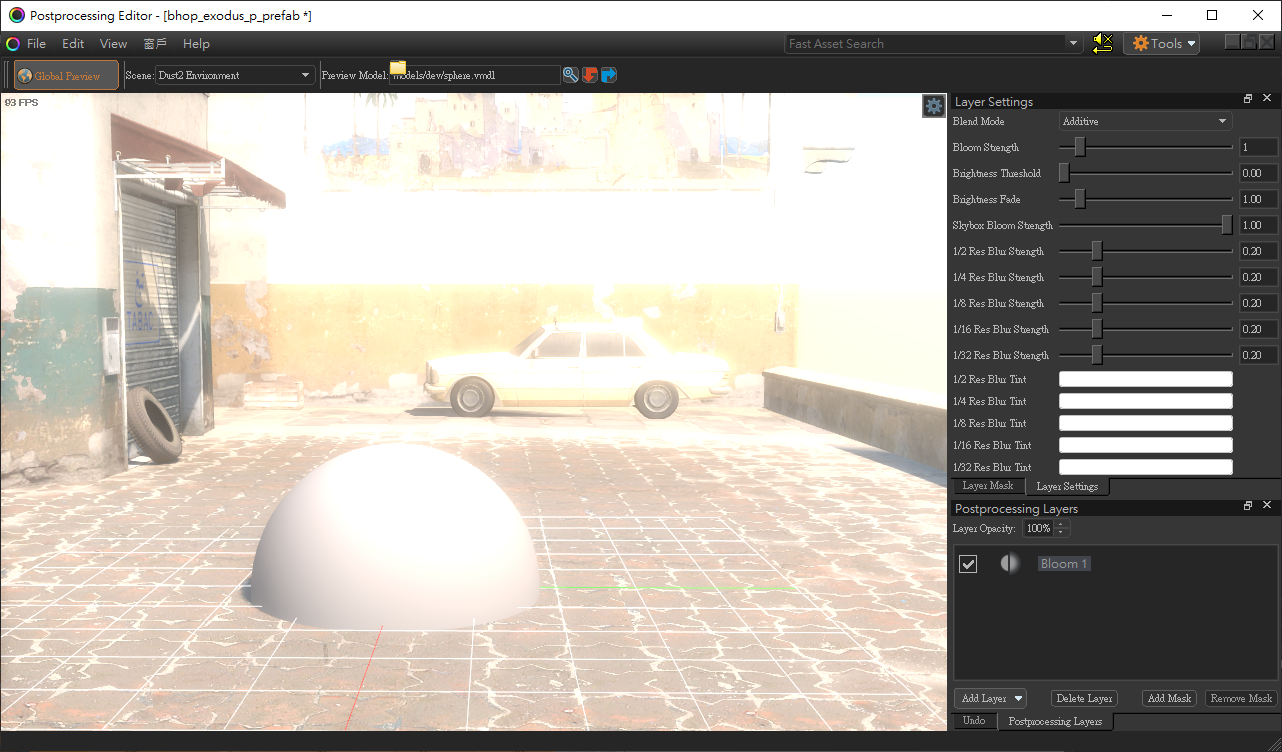The image size is (1282, 752).
Task: Toggle the Bloom 1 layer checkbox
Action: tap(968, 564)
